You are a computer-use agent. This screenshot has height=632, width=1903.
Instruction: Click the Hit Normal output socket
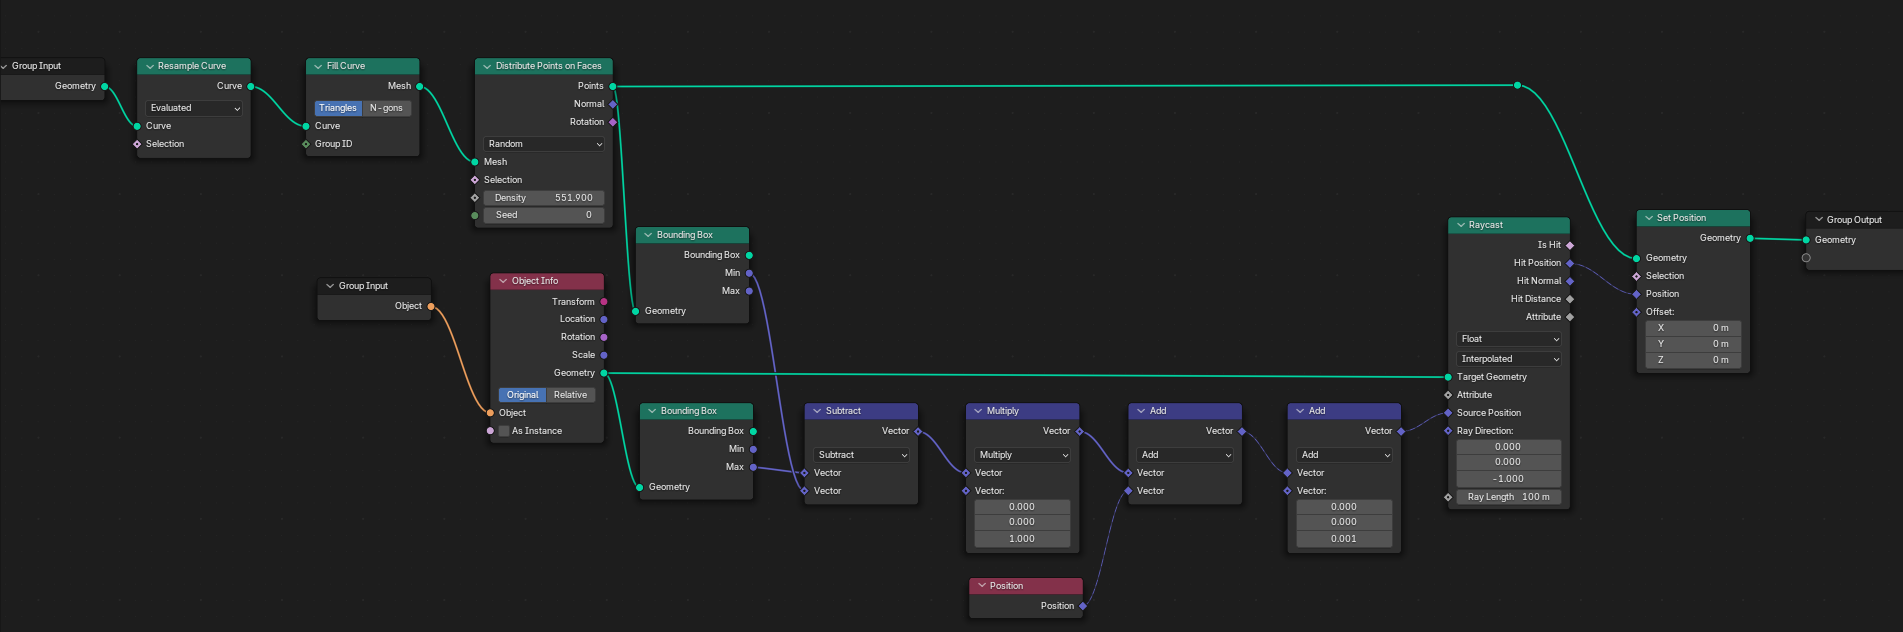pyautogui.click(x=1570, y=281)
